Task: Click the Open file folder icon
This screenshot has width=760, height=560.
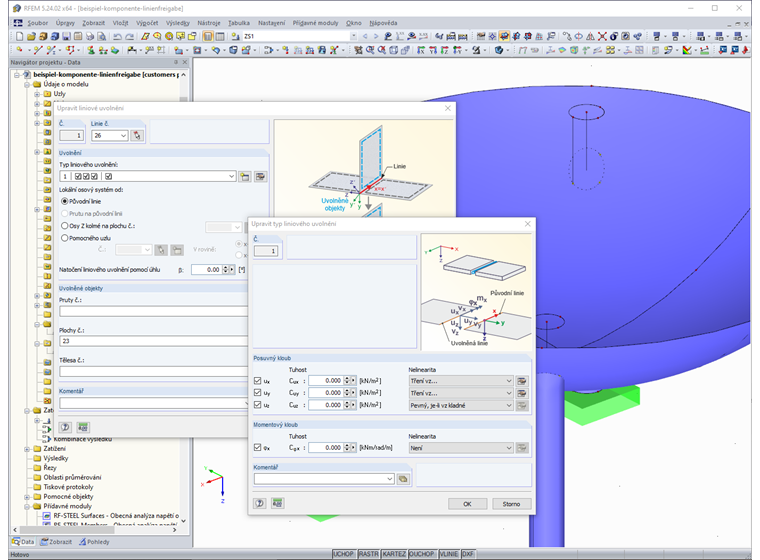Action: [x=31, y=36]
